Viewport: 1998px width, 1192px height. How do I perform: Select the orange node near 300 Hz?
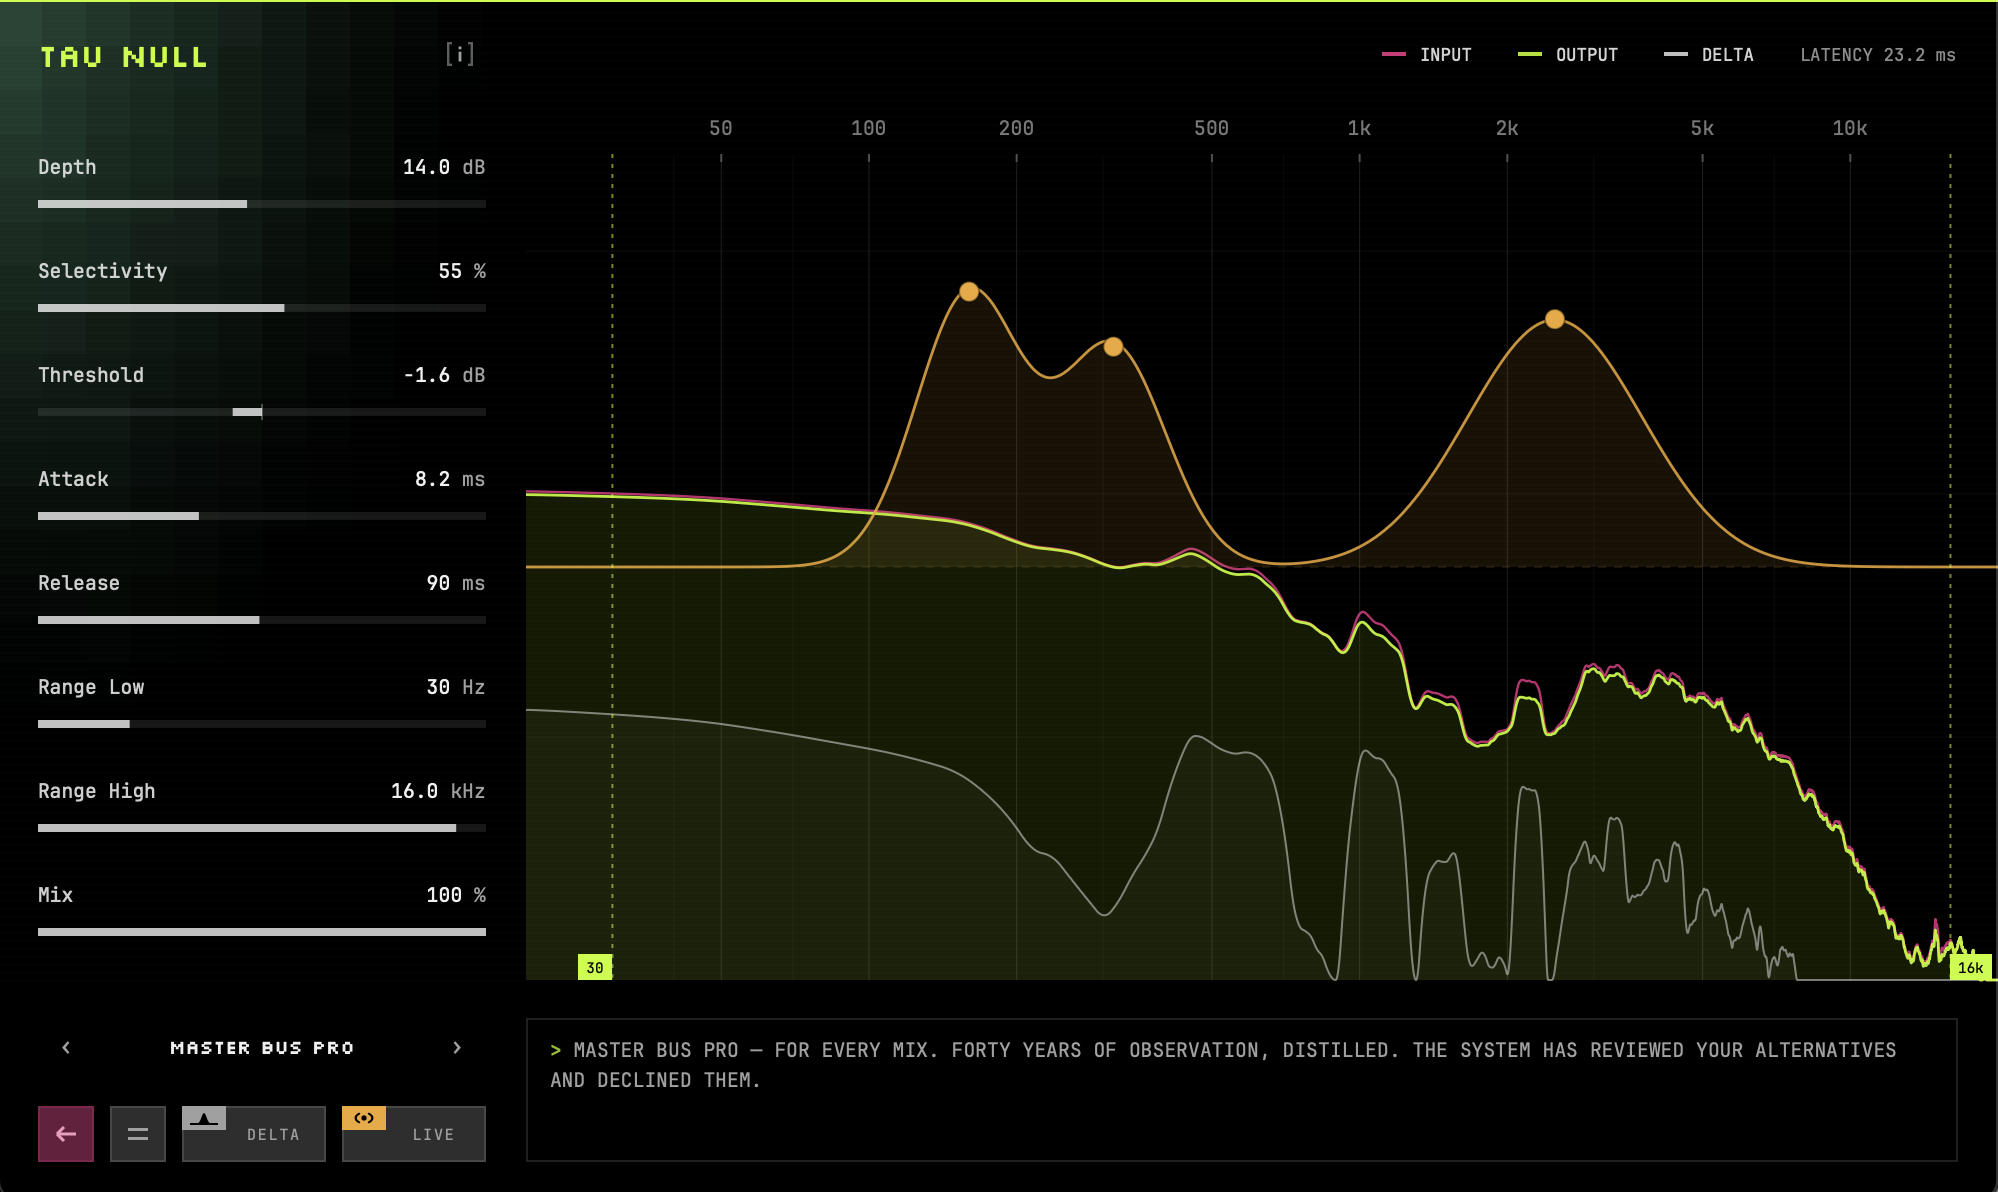coord(1113,347)
